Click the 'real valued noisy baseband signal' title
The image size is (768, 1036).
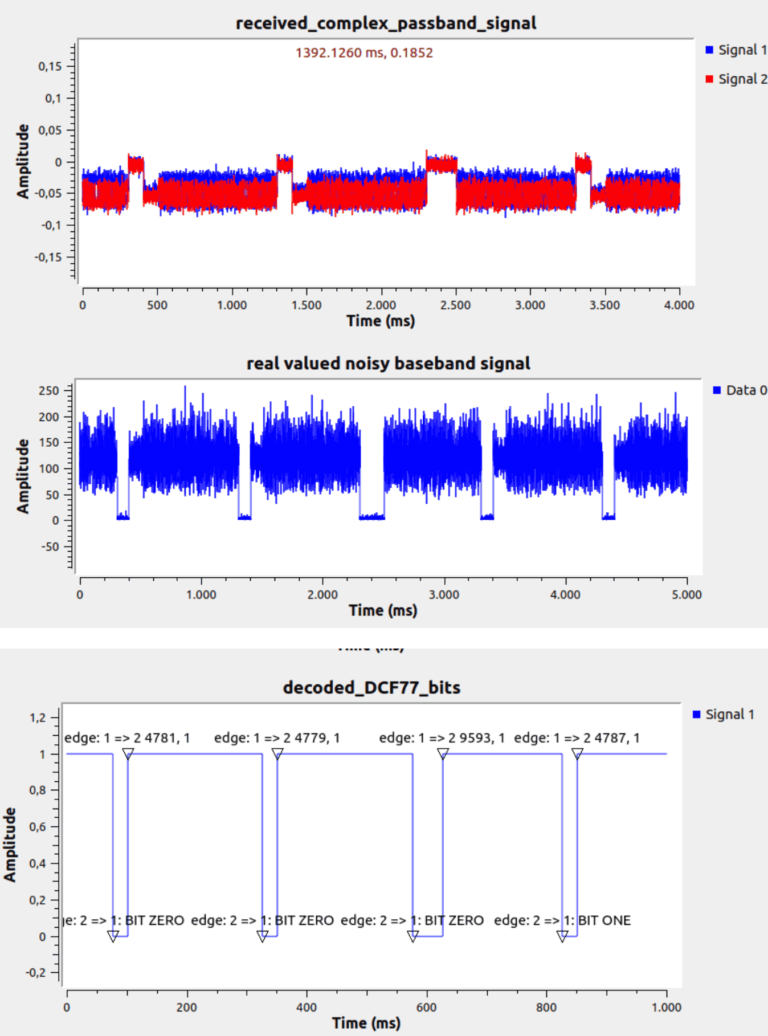[x=387, y=363]
